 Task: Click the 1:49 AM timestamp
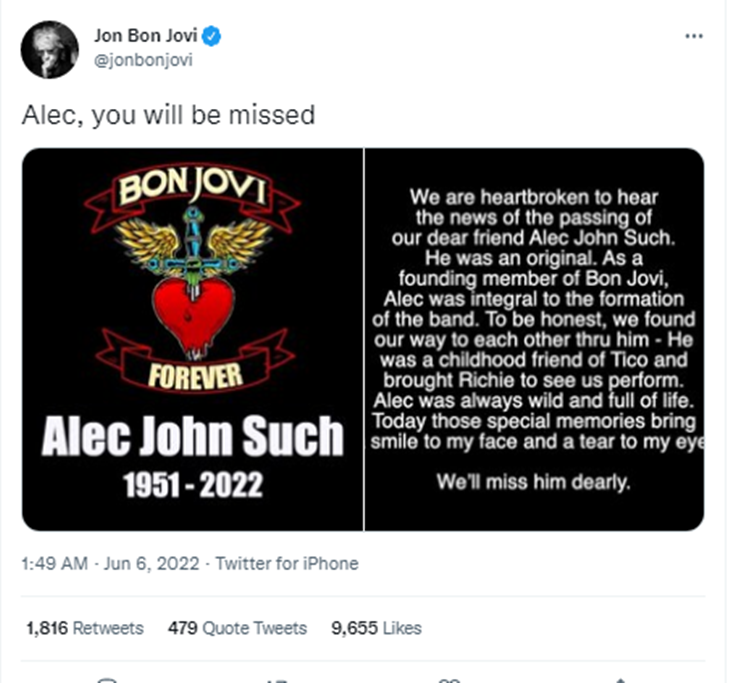[x=55, y=564]
